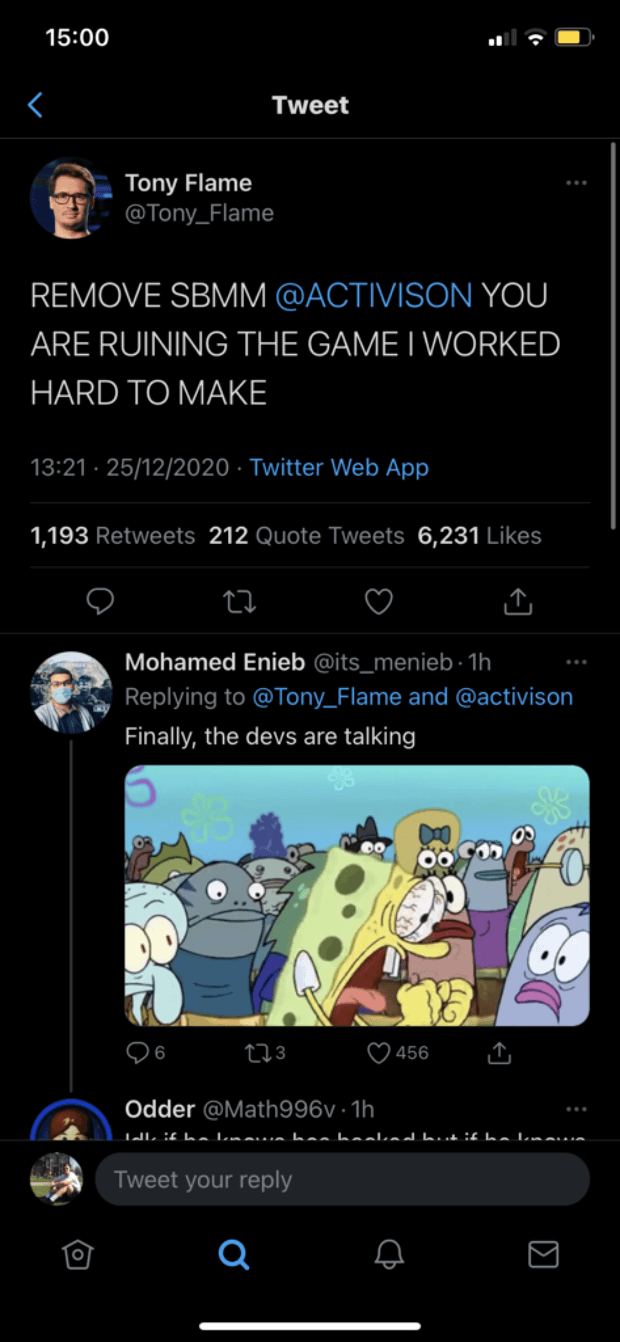Open Messages envelope tab
The height and width of the screenshot is (1342, 620).
tap(543, 1254)
